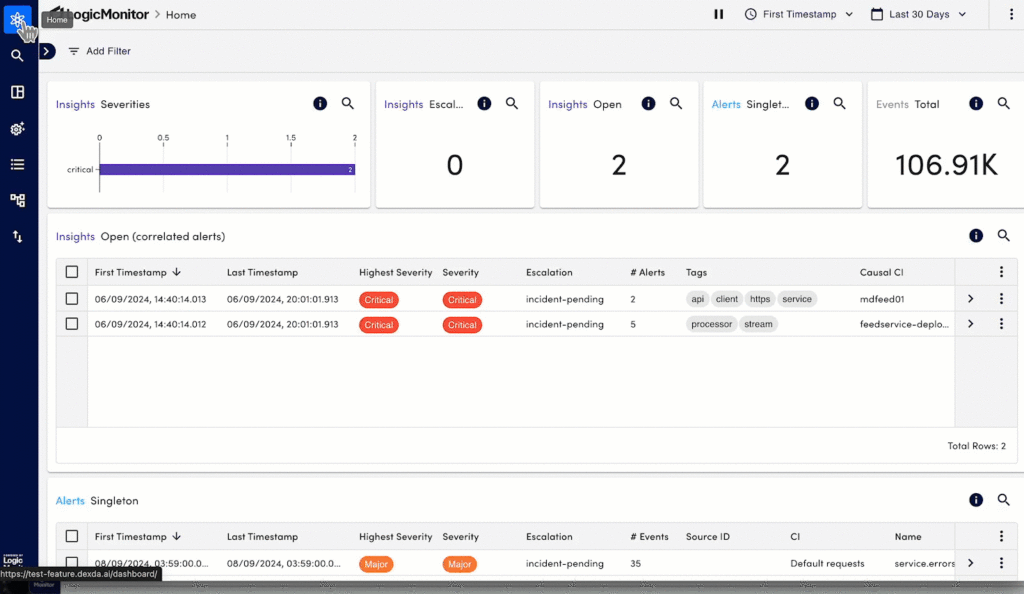The width and height of the screenshot is (1024, 594).
Task: Open the dashboards panel icon in sidebar
Action: point(18,92)
